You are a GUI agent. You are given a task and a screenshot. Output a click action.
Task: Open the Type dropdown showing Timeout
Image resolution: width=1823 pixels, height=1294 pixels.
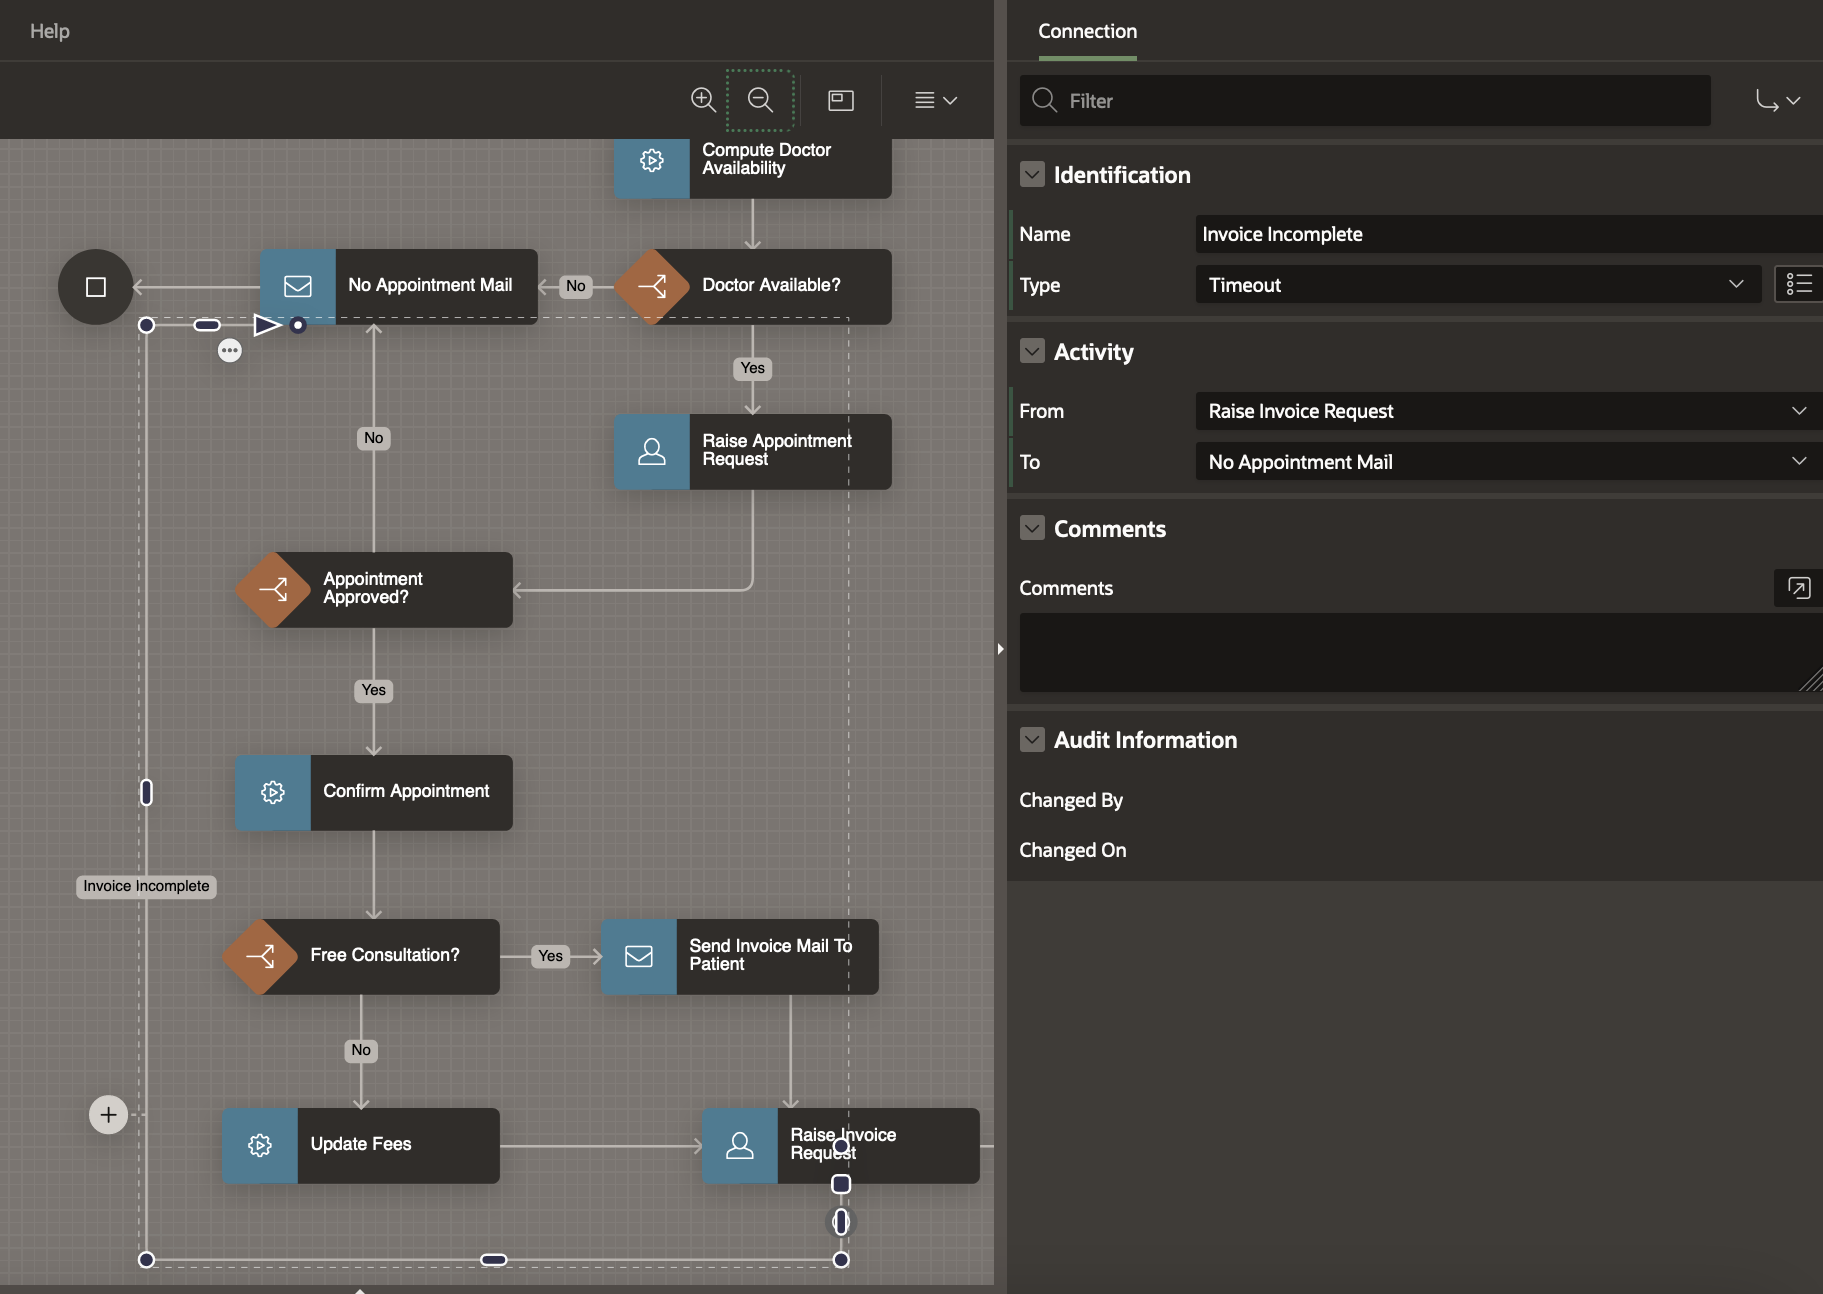point(1476,285)
